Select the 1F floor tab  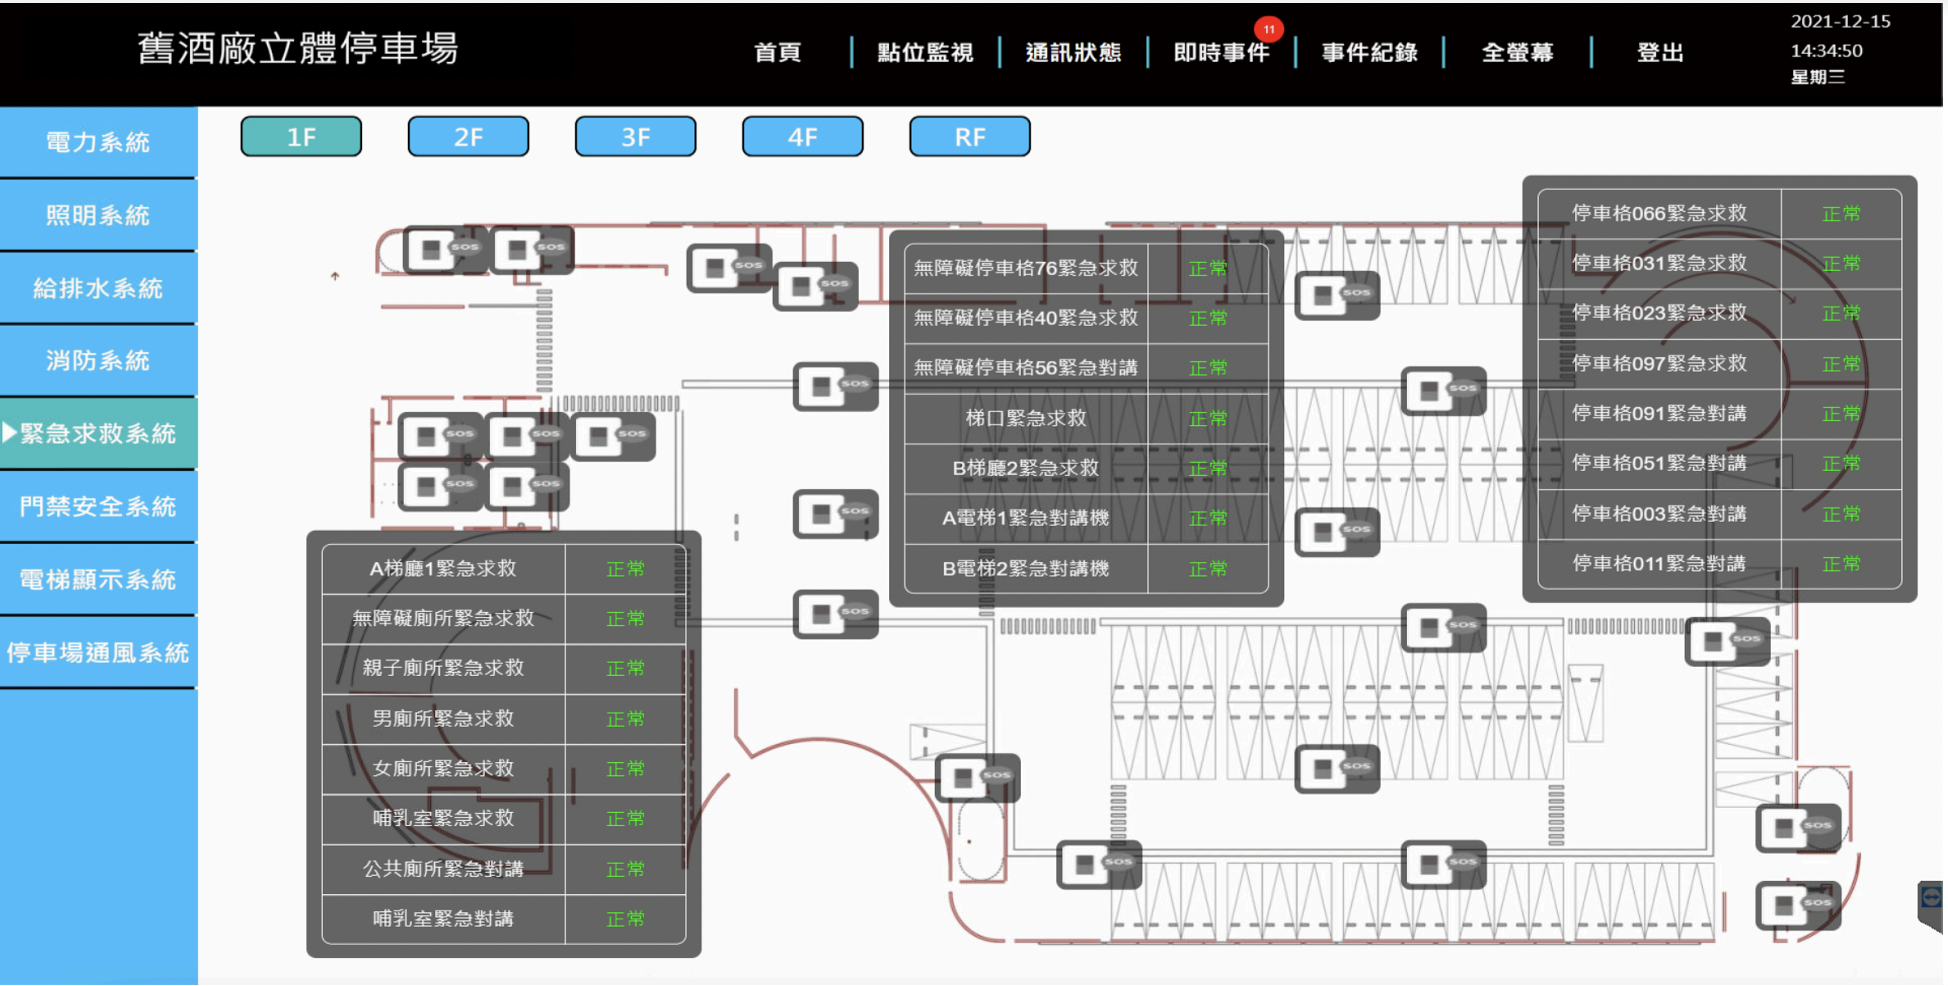(301, 137)
